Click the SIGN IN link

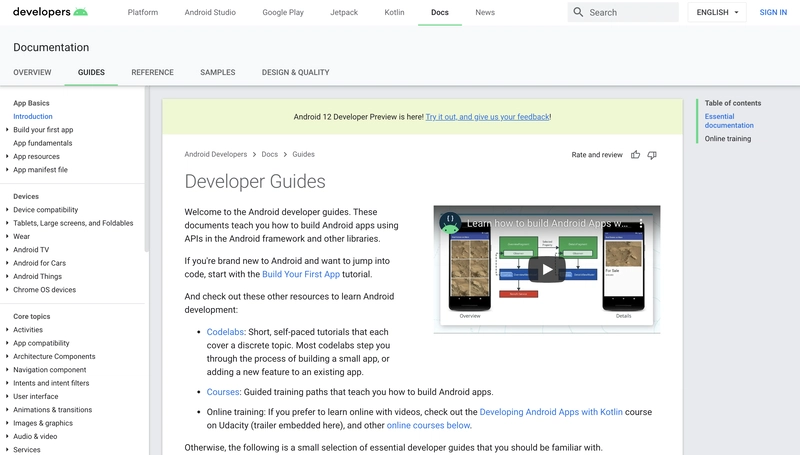coord(773,12)
